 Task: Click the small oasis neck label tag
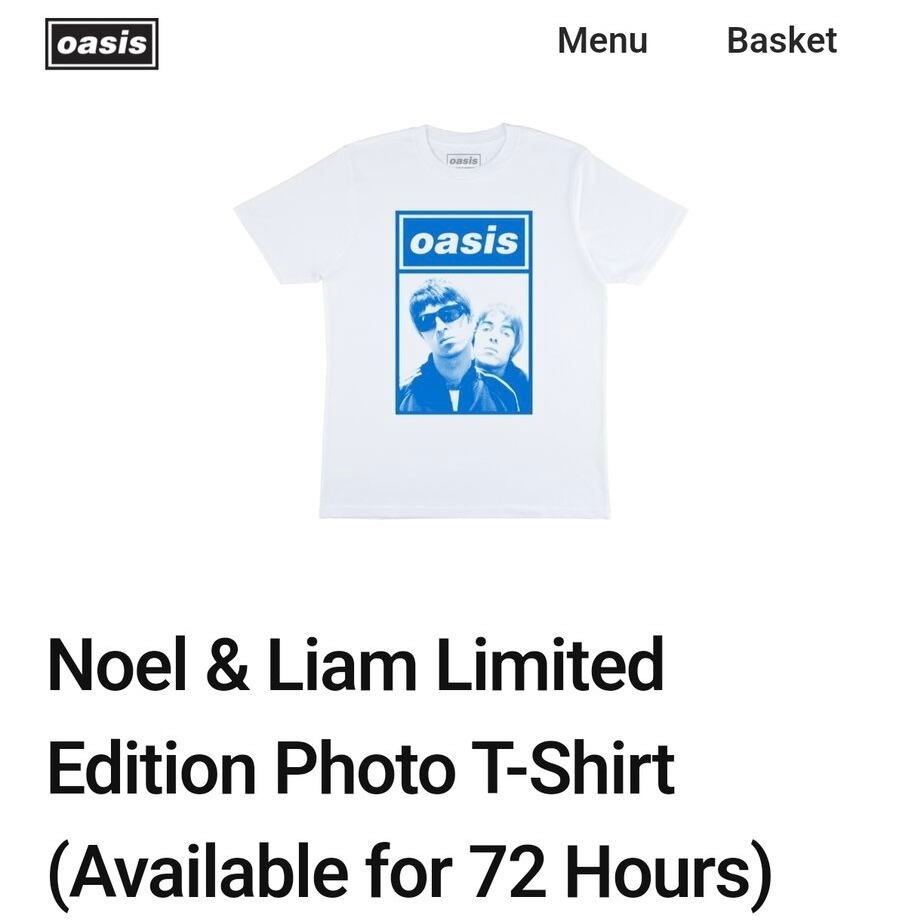(463, 160)
